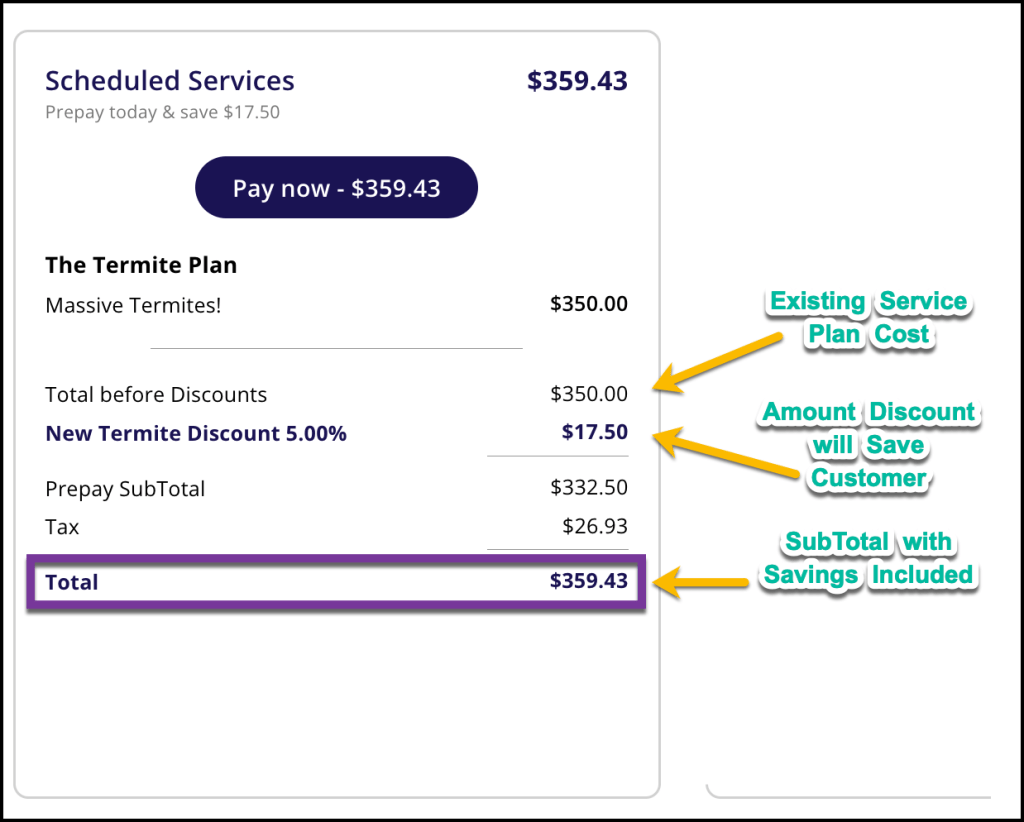
Task: Click the Total label in the purple box
Action: click(x=72, y=582)
